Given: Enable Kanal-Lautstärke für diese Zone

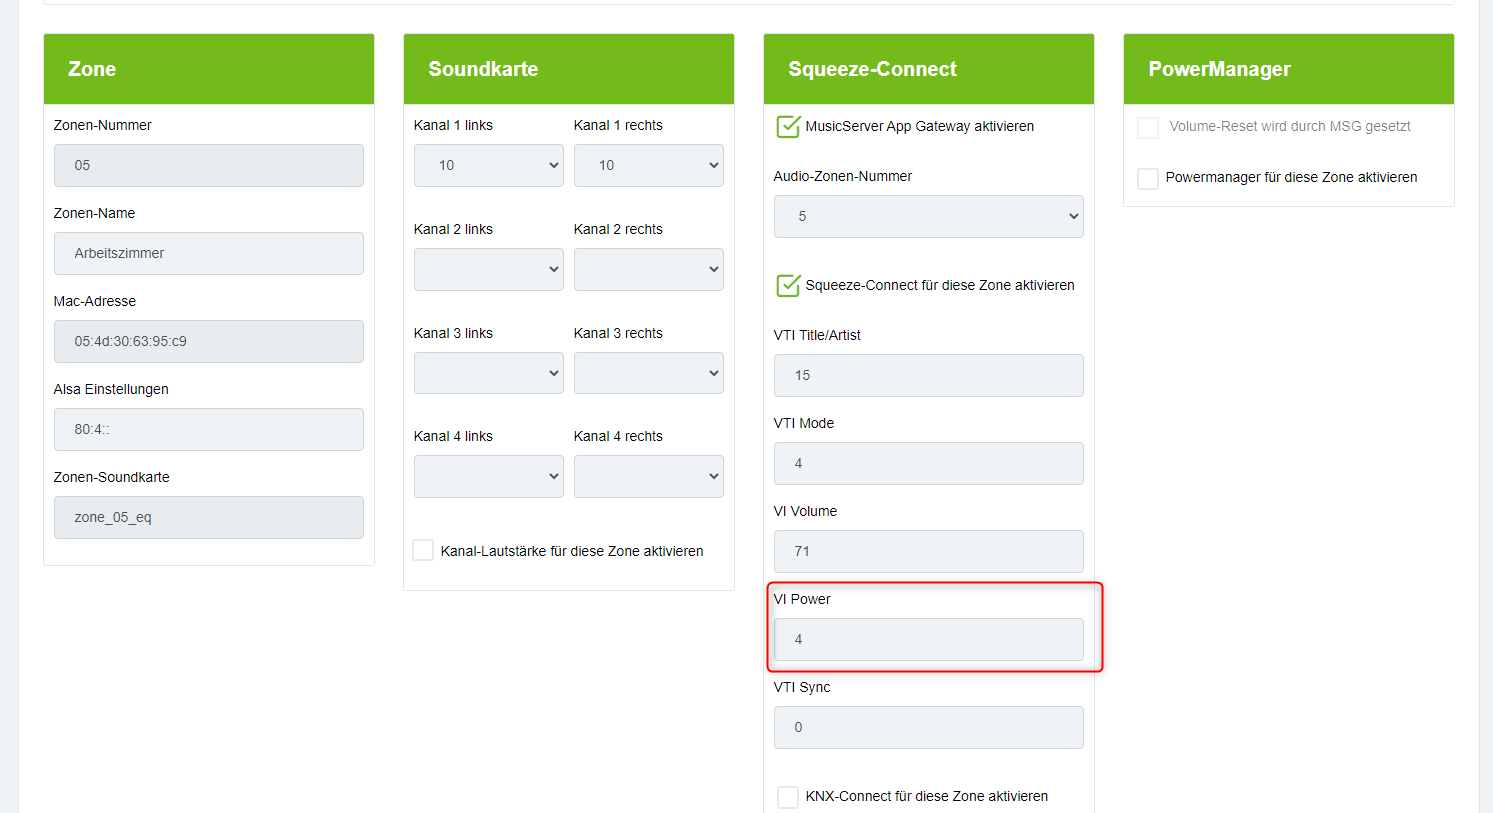Looking at the screenshot, I should click(x=423, y=551).
